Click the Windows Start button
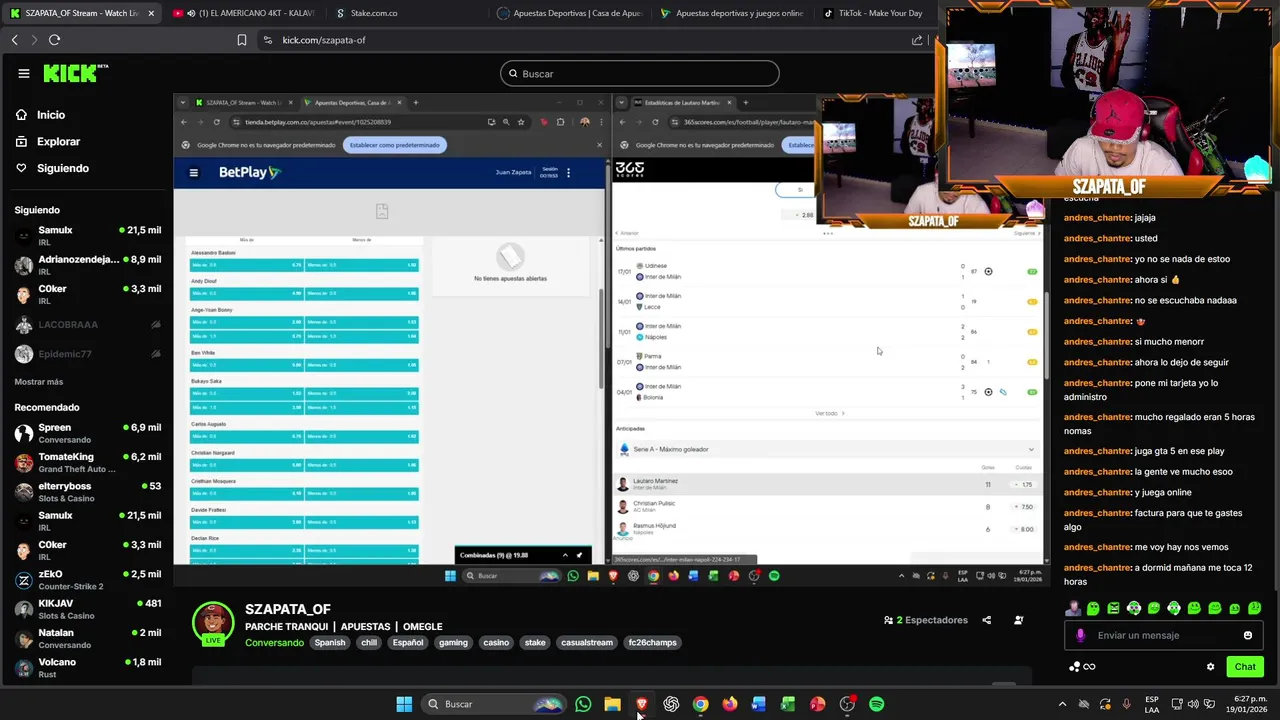 [x=404, y=704]
